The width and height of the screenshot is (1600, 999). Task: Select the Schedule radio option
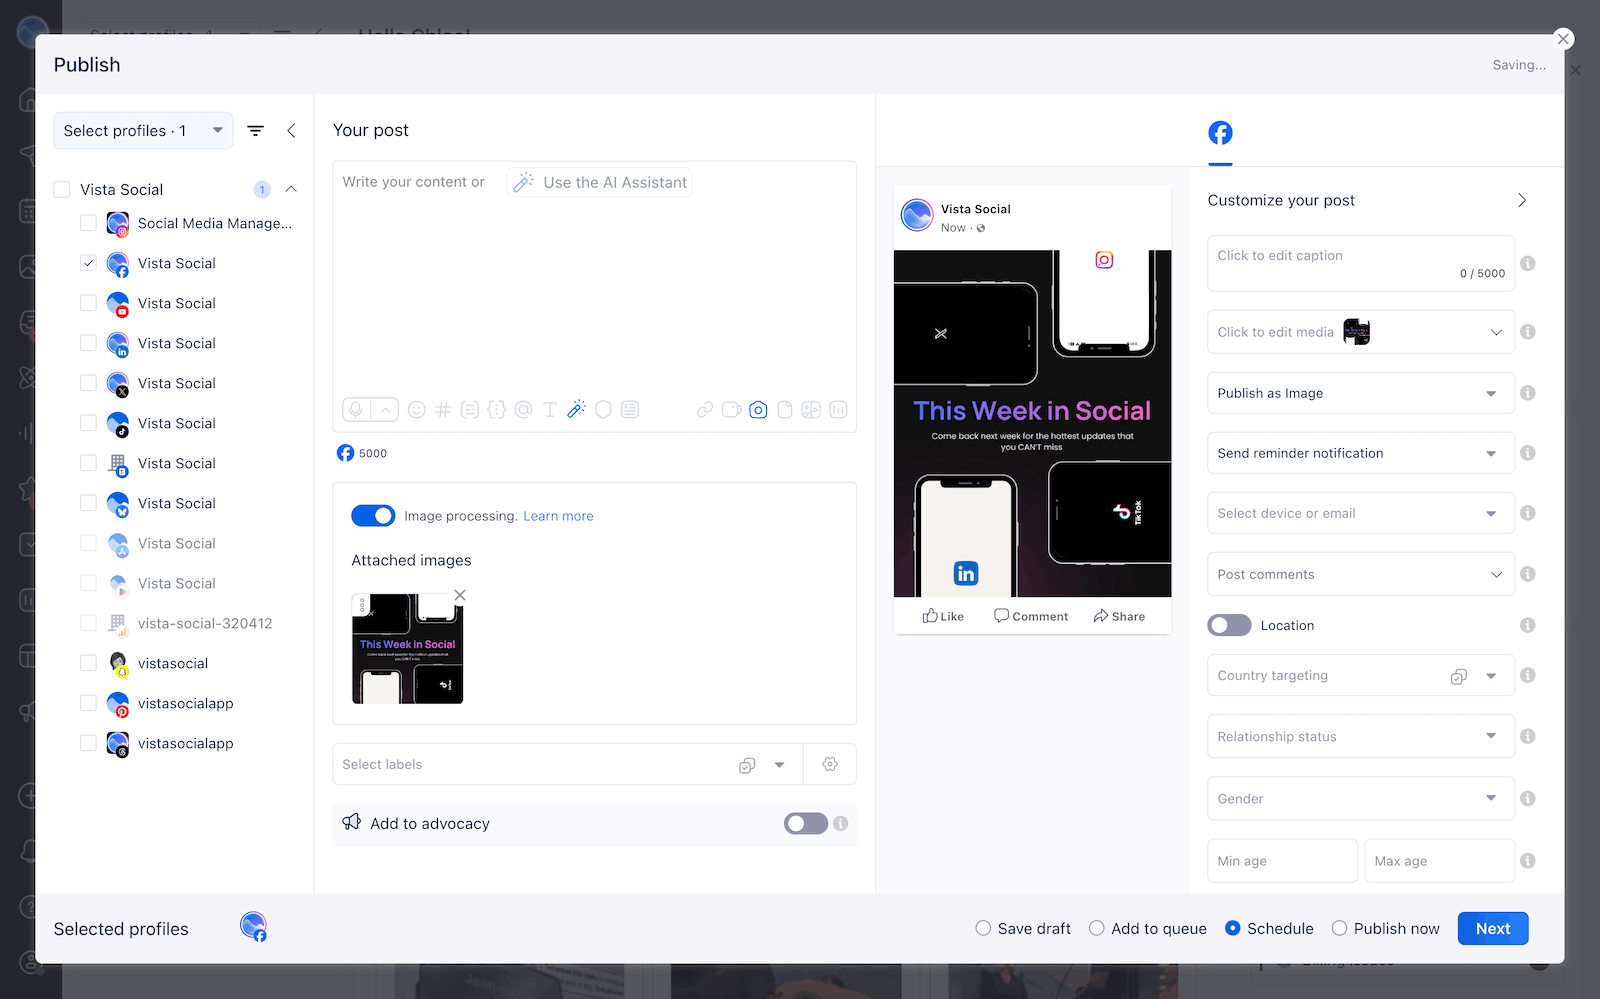click(1233, 928)
